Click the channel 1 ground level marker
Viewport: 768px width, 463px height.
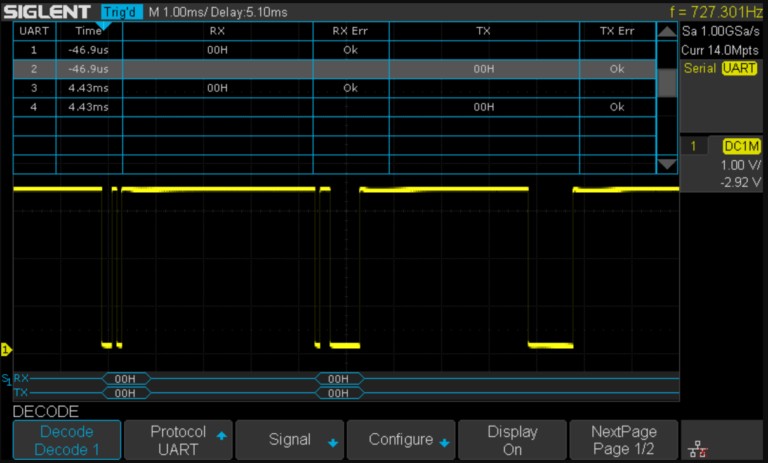(x=6, y=349)
